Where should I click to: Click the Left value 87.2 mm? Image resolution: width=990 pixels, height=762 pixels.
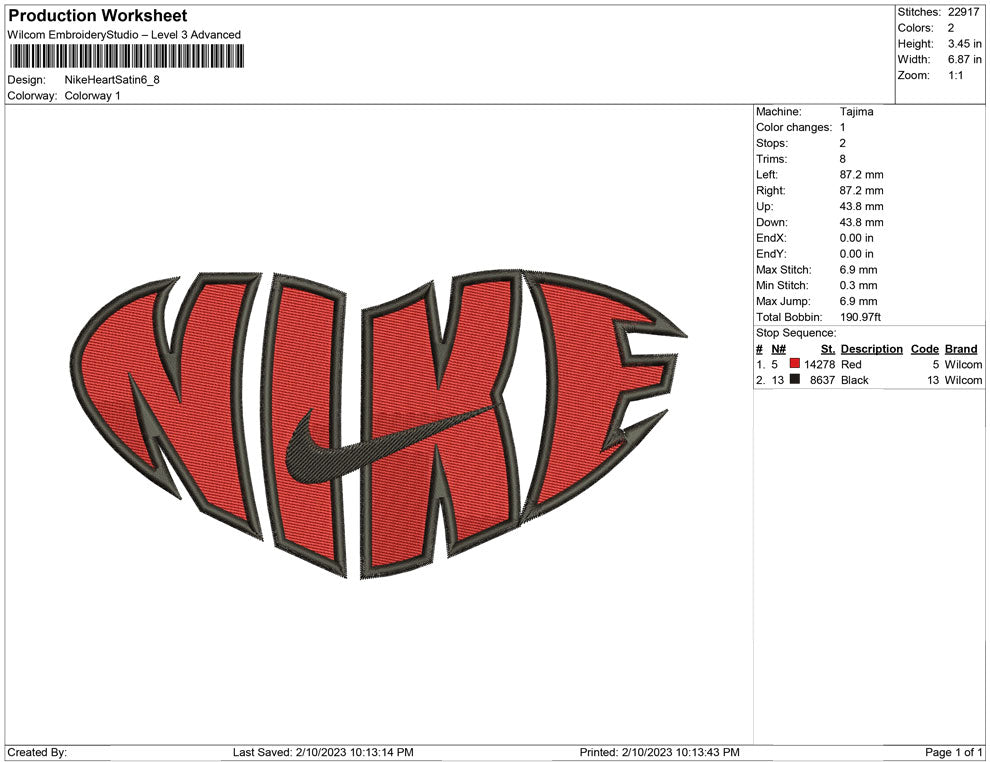pos(861,174)
